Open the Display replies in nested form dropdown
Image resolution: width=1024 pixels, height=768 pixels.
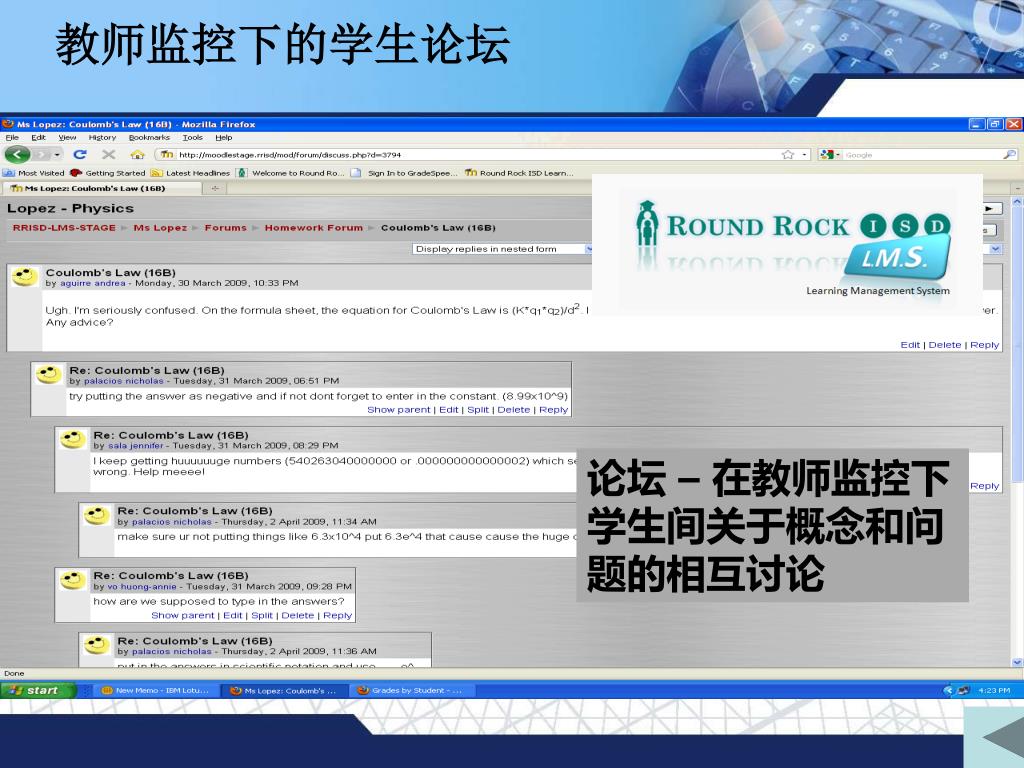[502, 249]
